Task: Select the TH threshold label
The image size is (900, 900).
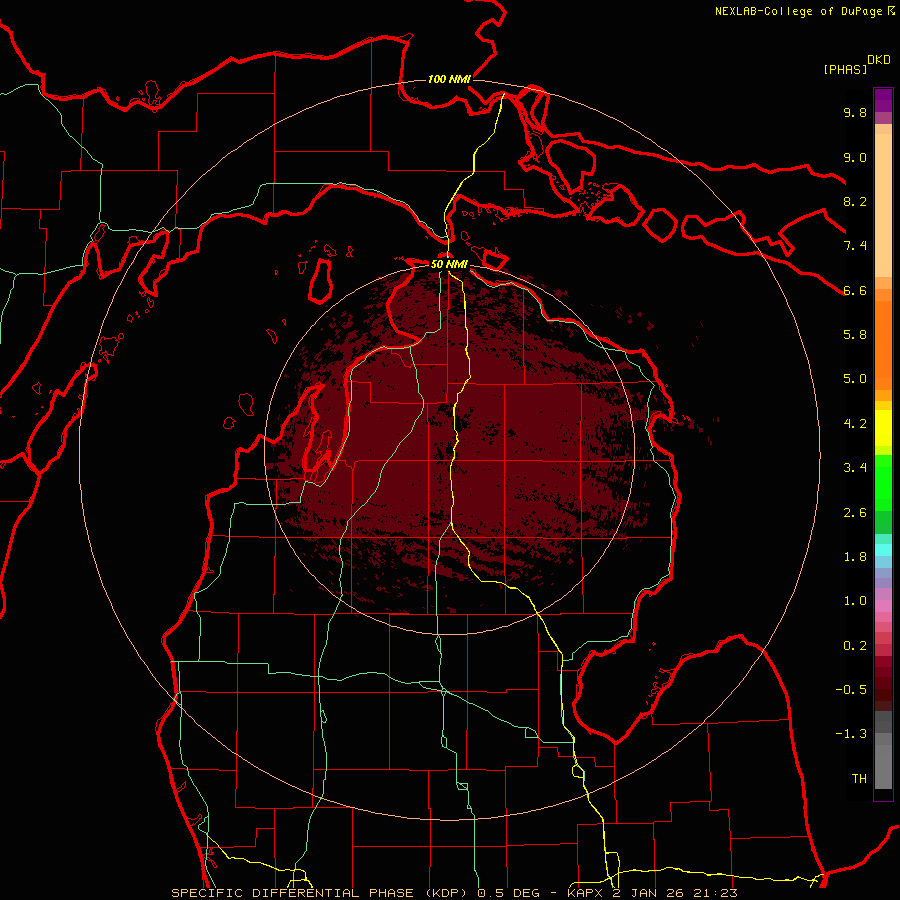Action: [859, 779]
